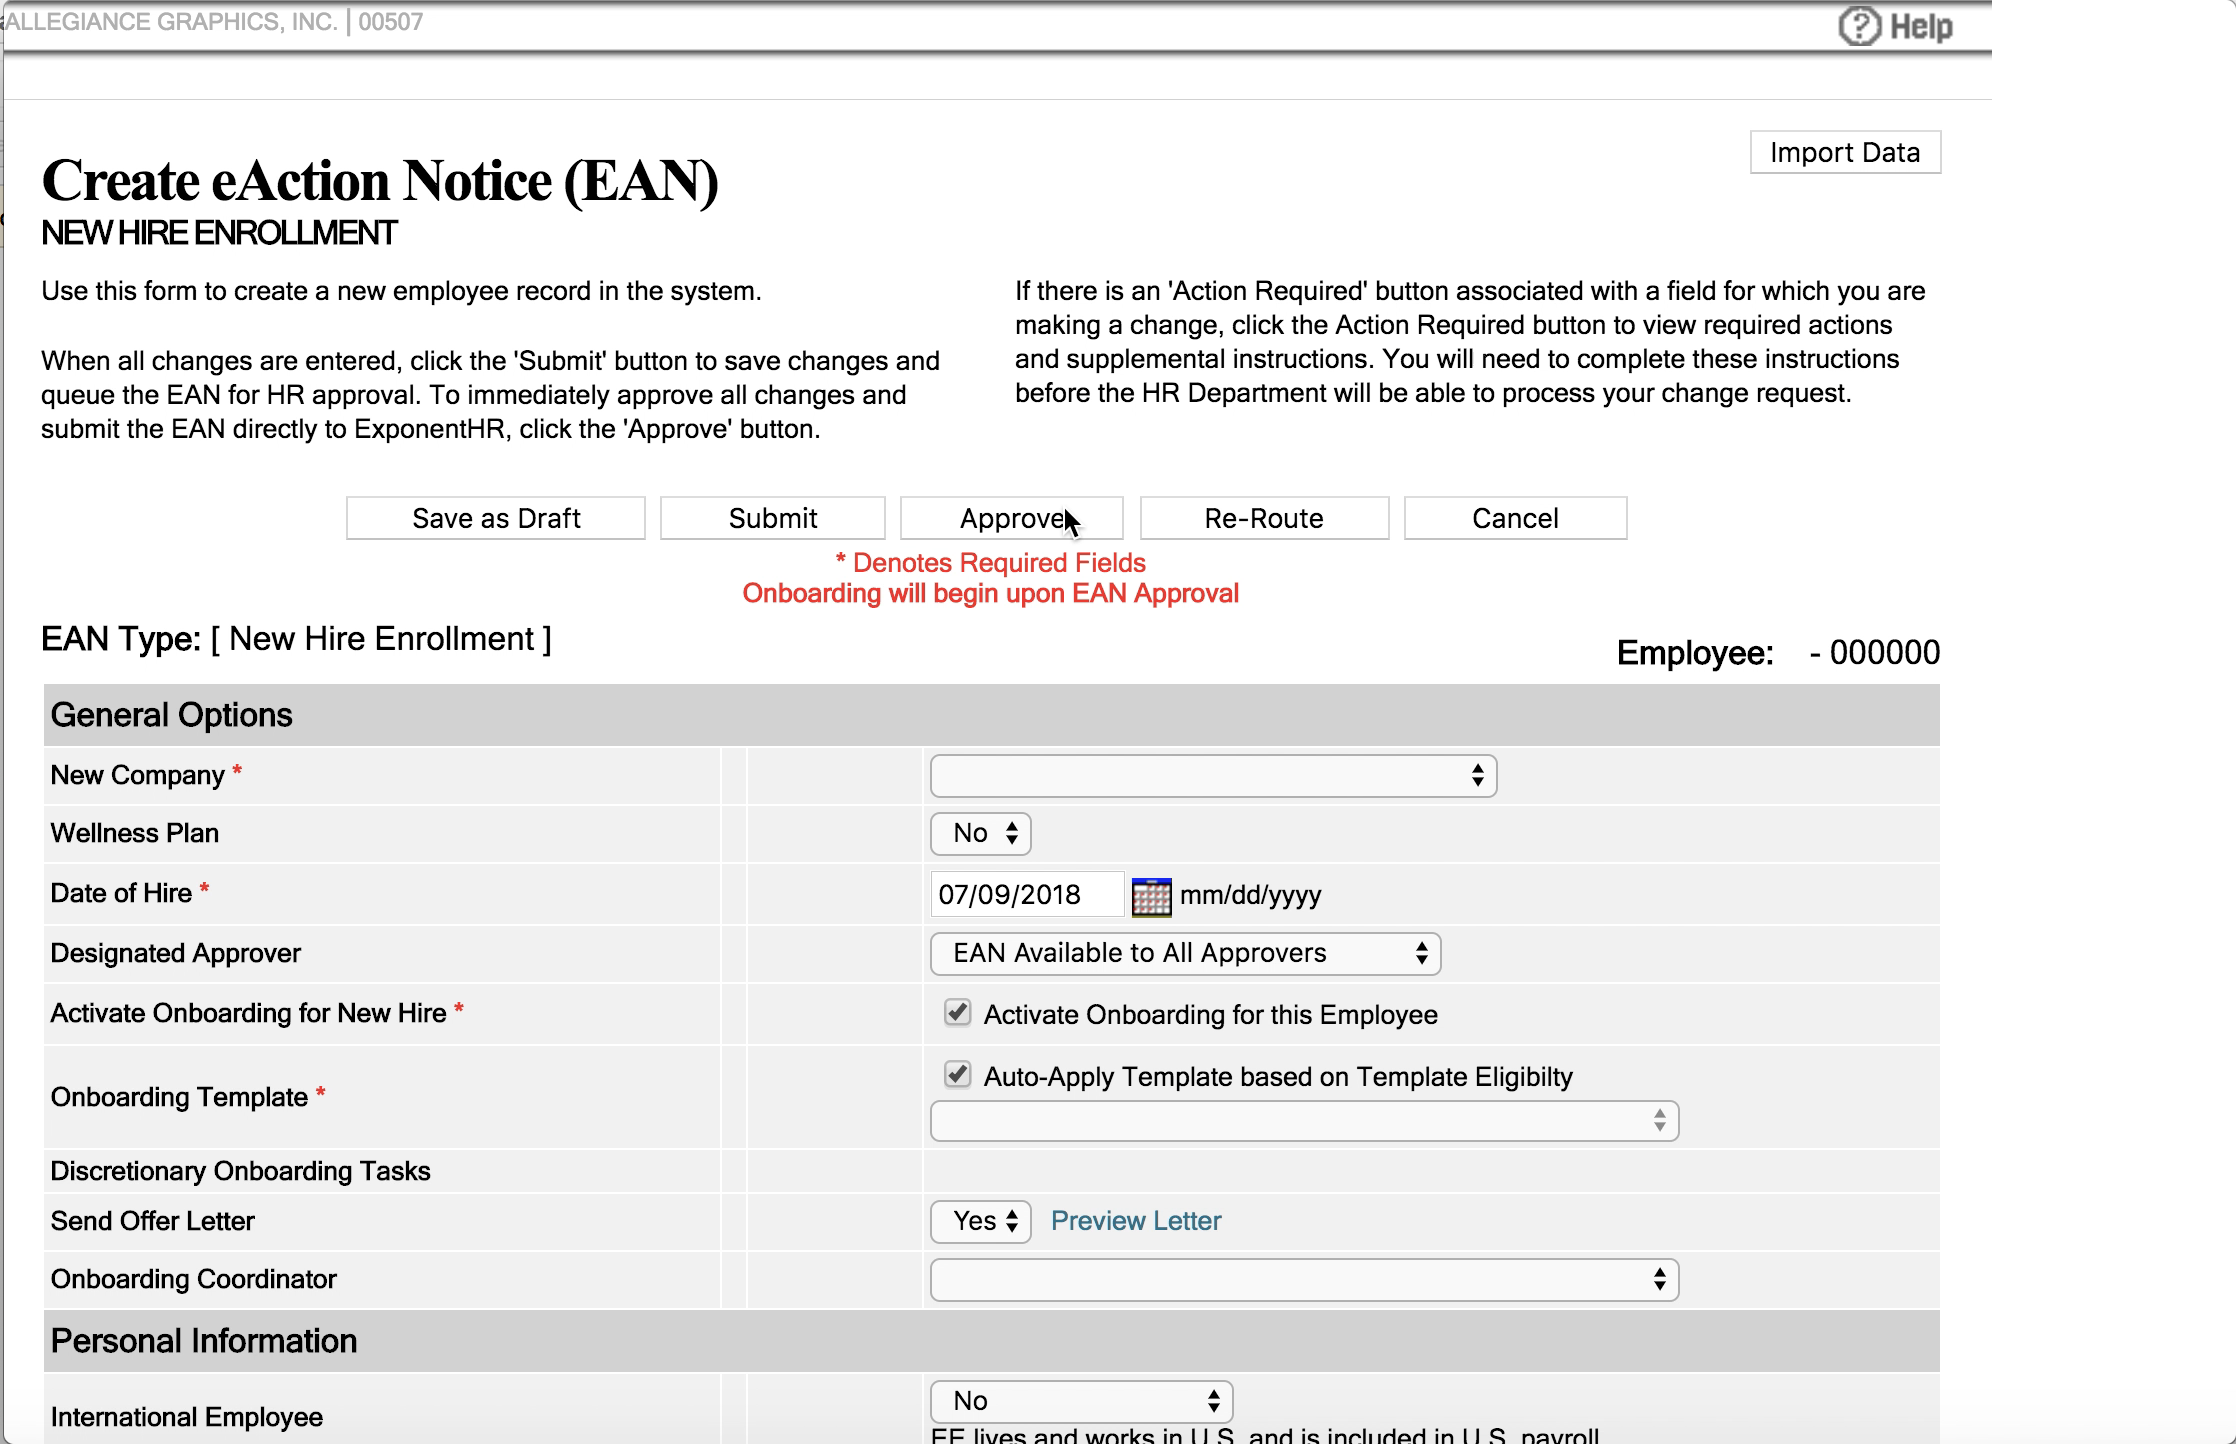Click the 'Date of Hire' label

121,893
